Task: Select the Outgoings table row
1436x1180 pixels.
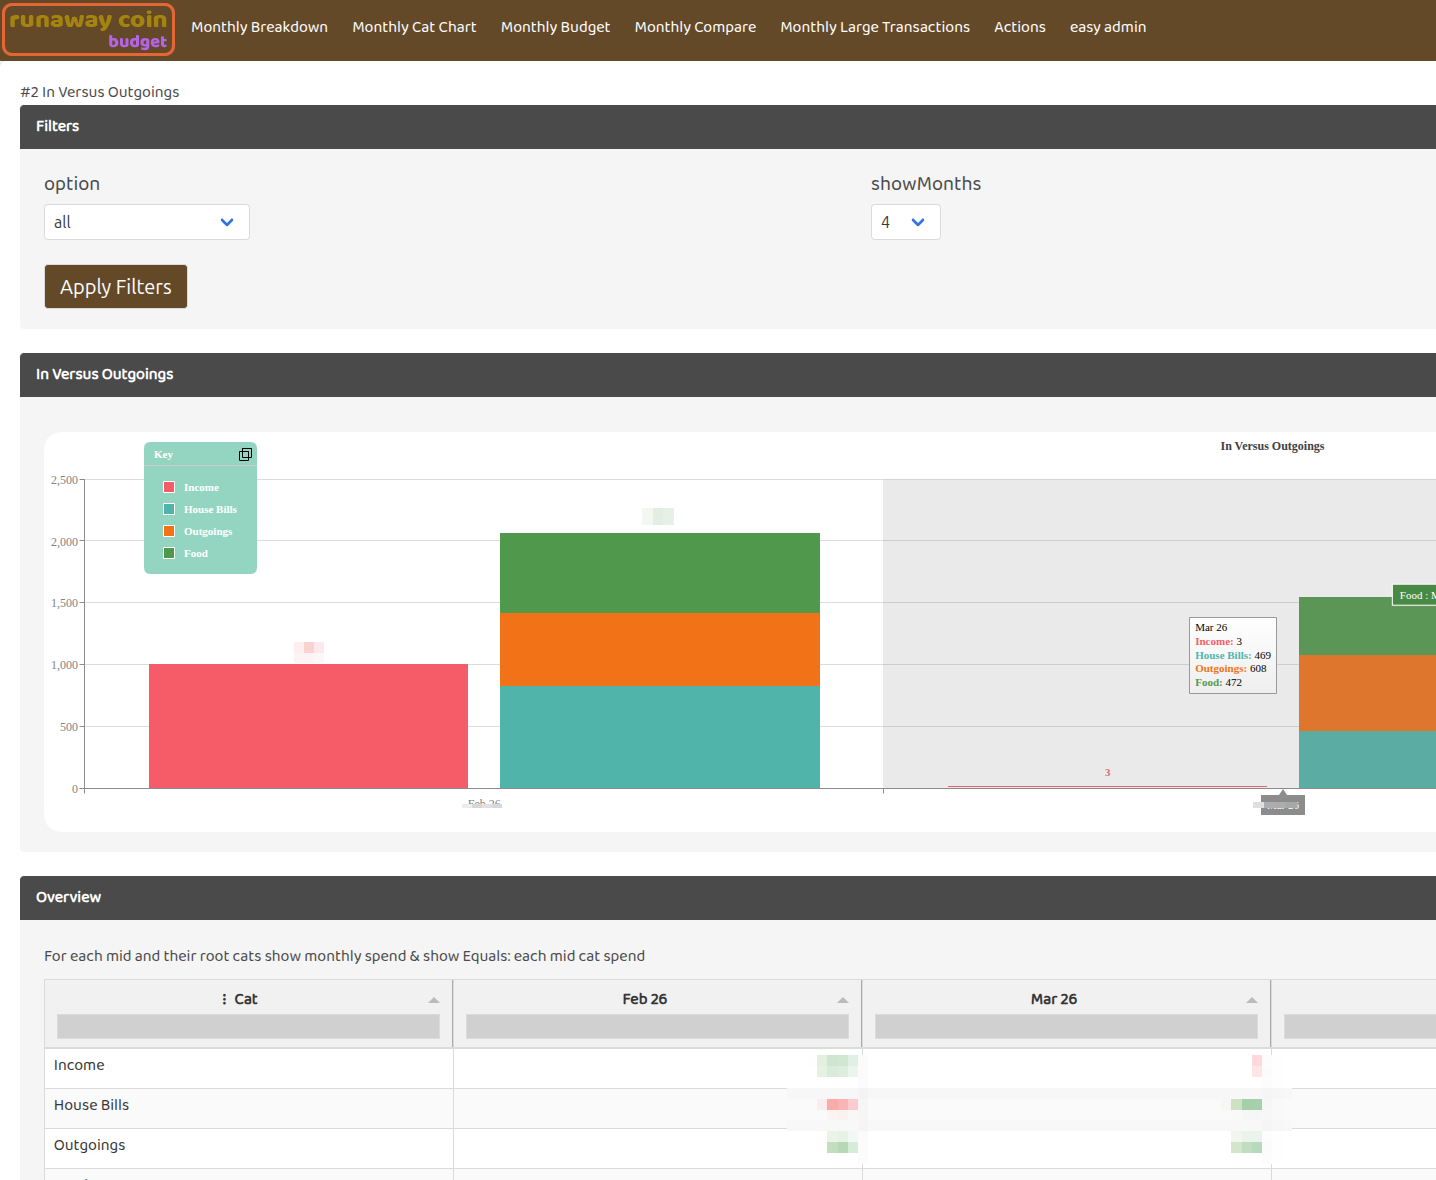Action: click(x=740, y=1148)
